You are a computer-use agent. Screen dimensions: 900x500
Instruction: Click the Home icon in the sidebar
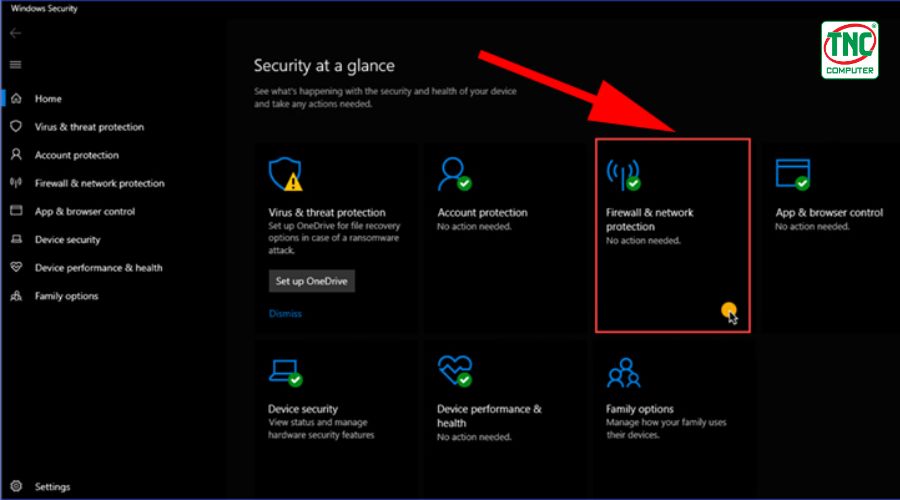coord(16,98)
